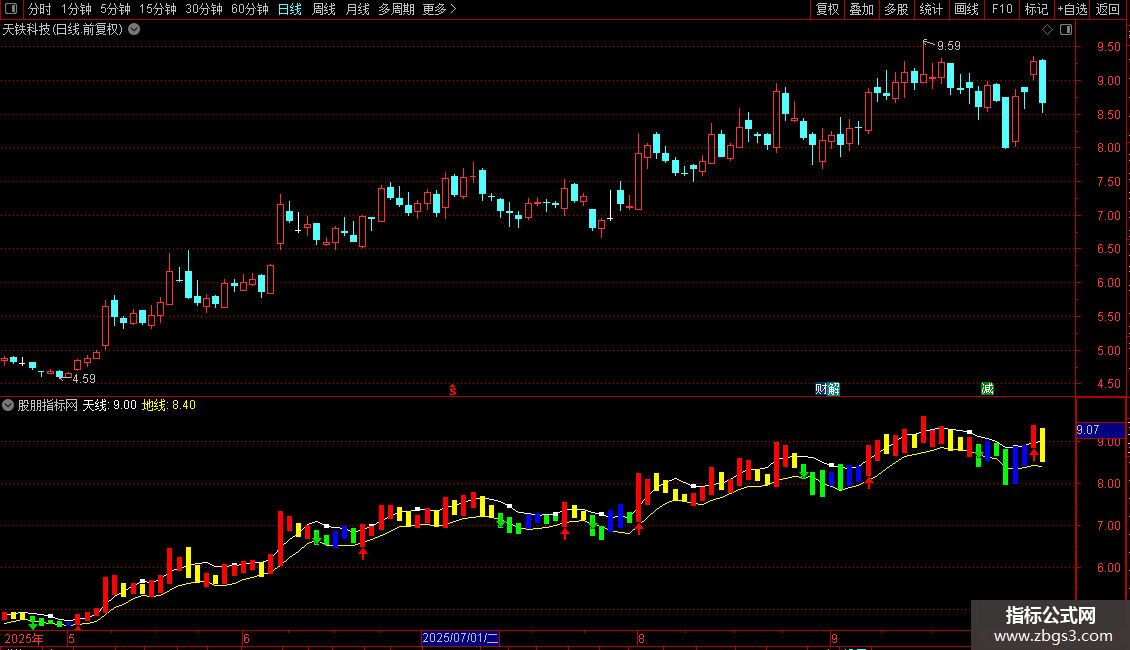The image size is (1130, 650).
Task: Open the 多股 multi-stock view
Action: [x=896, y=9]
